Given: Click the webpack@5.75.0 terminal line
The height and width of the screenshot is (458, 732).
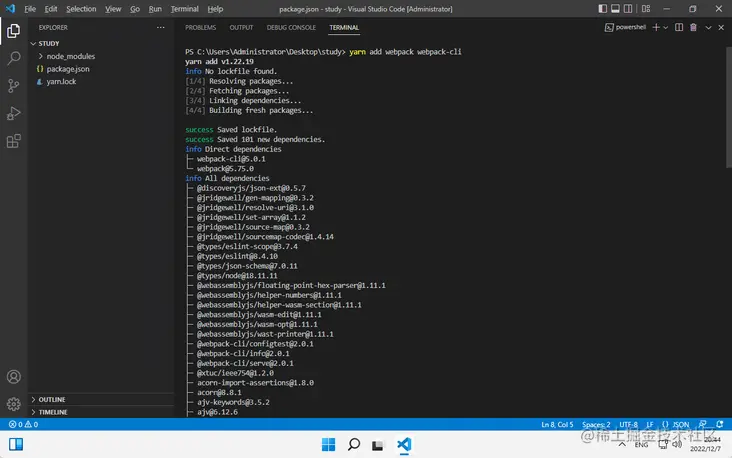Looking at the screenshot, I should click(225, 169).
